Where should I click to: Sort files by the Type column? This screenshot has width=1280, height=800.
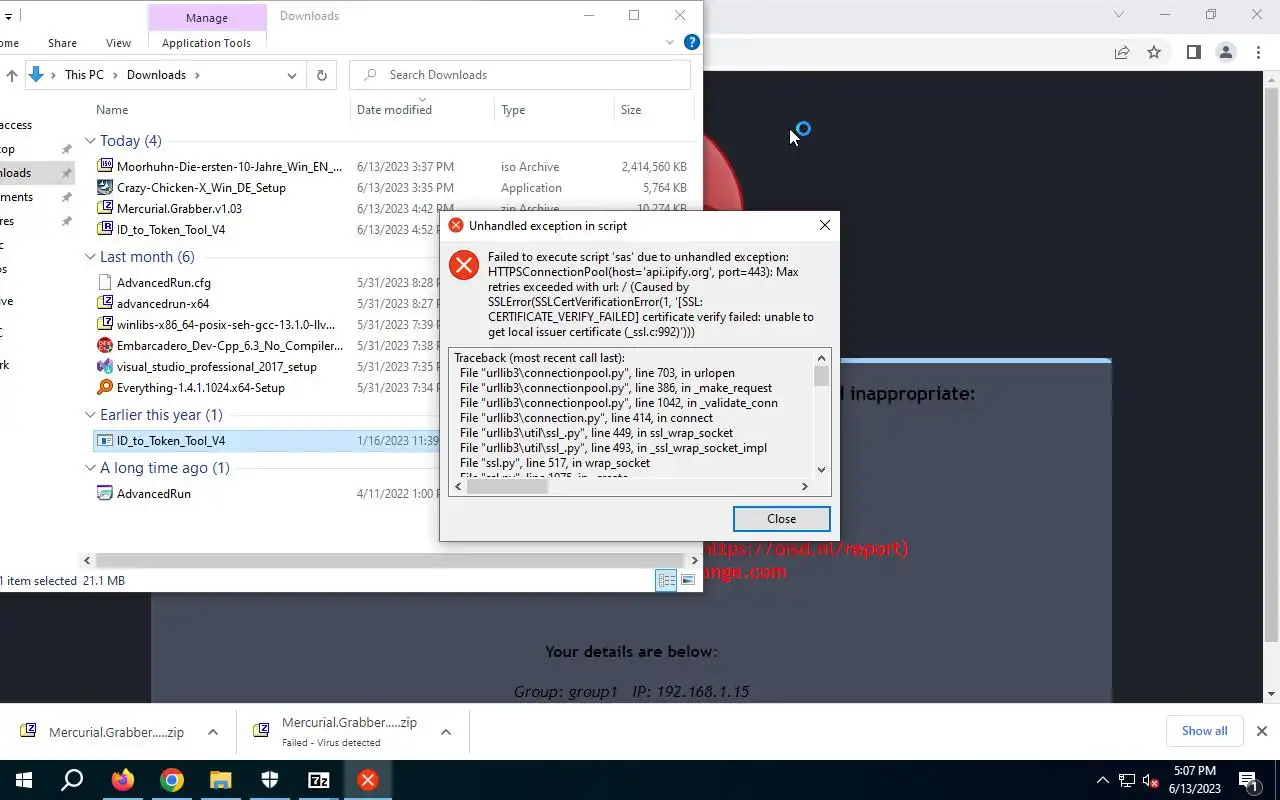coord(513,110)
